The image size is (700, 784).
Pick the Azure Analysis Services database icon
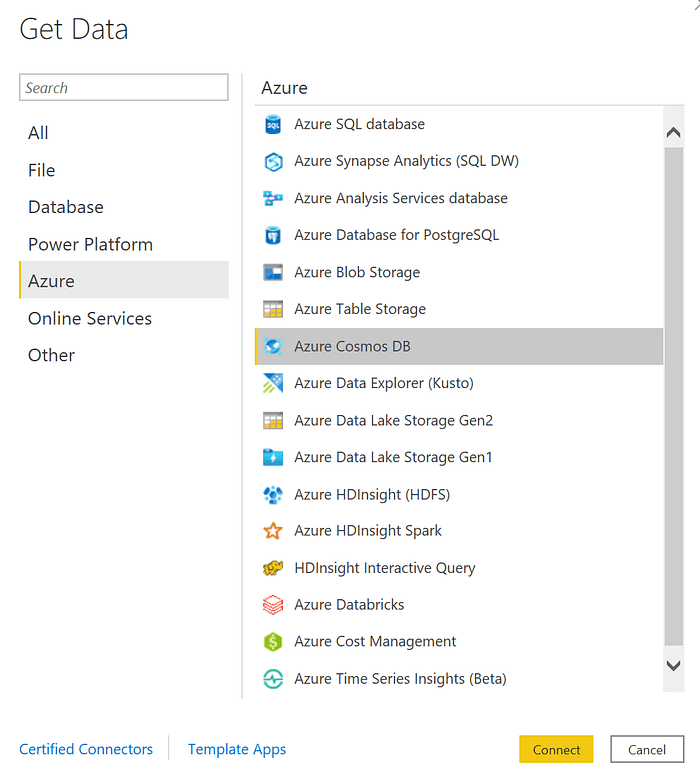coord(273,198)
